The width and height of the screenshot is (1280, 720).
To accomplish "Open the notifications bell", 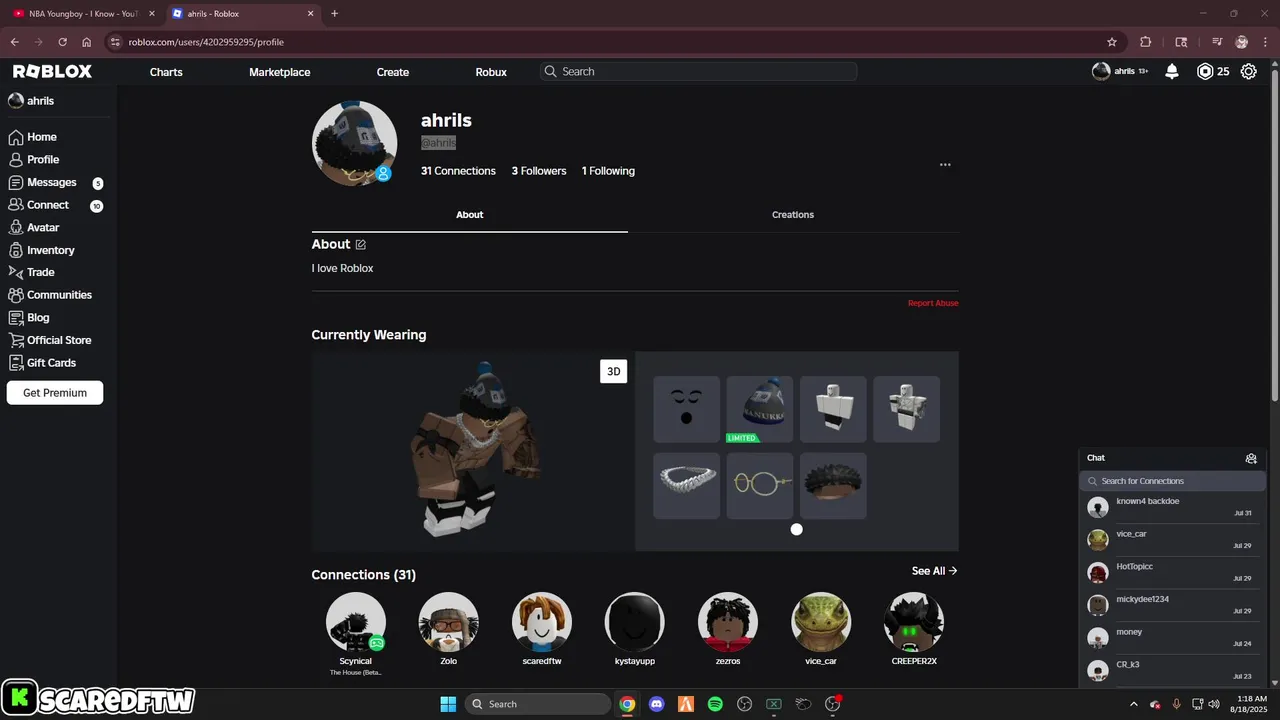I will point(1172,72).
